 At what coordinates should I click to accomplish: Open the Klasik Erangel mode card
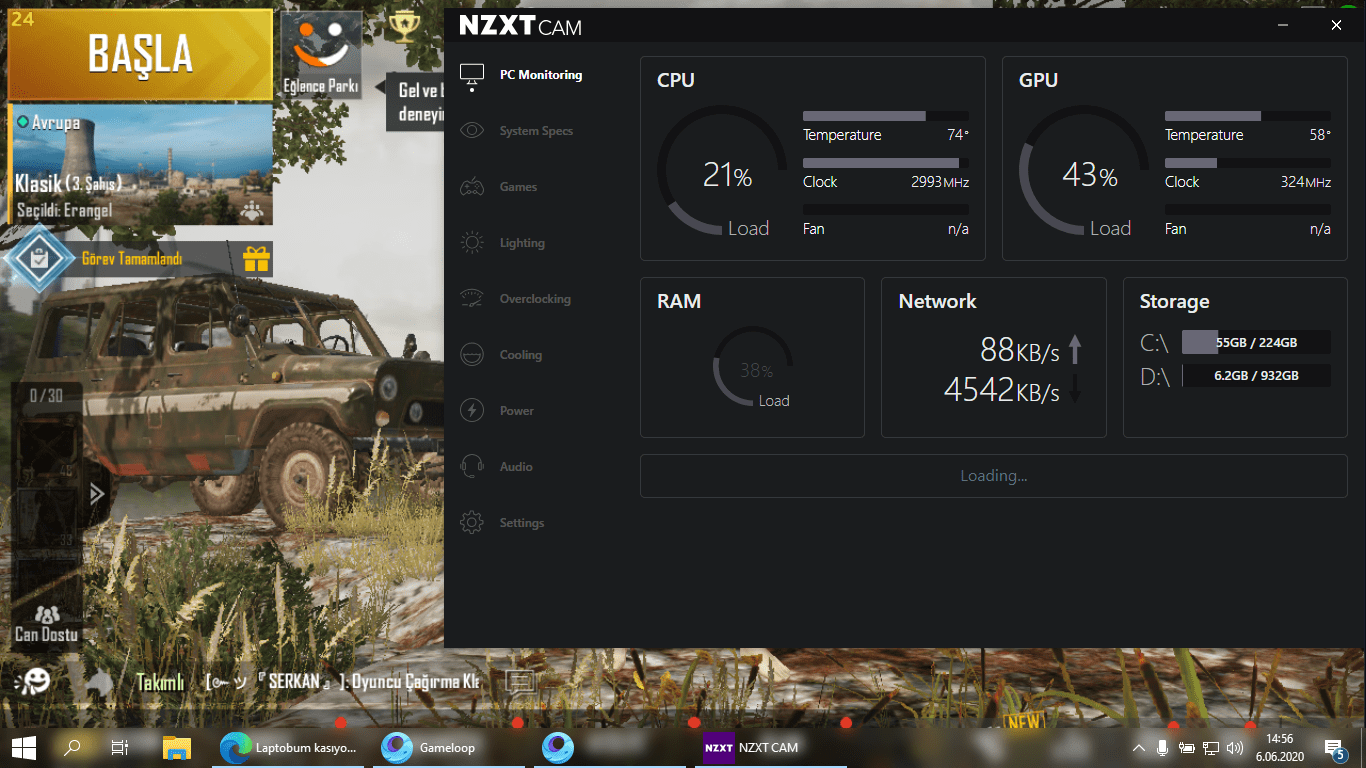pos(141,165)
